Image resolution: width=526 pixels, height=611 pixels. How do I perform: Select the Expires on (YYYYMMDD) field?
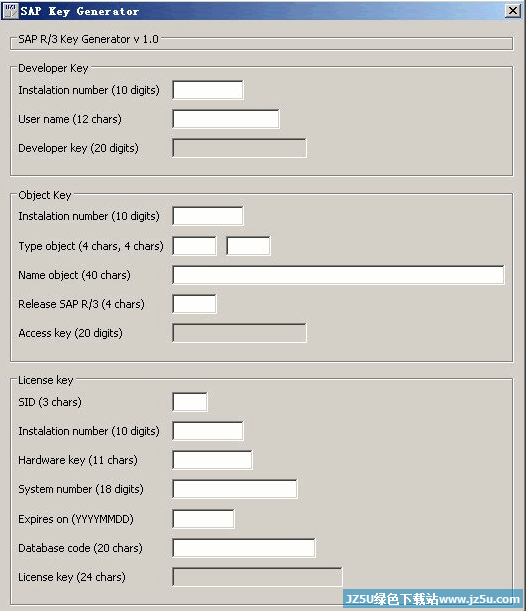point(203,519)
